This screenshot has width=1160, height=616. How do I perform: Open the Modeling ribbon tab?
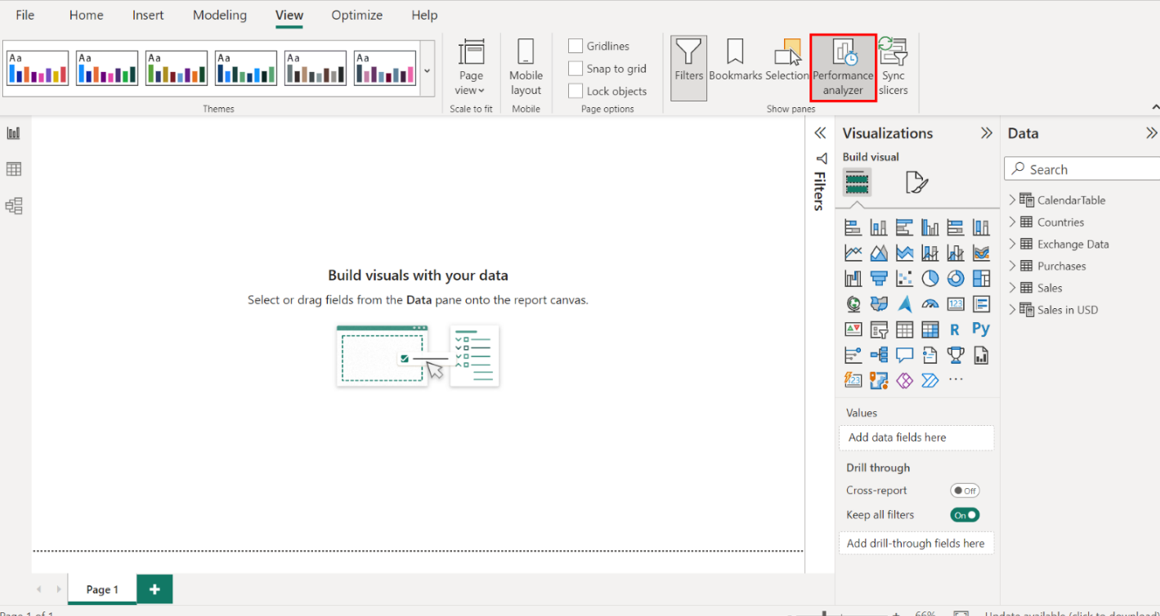(x=219, y=15)
